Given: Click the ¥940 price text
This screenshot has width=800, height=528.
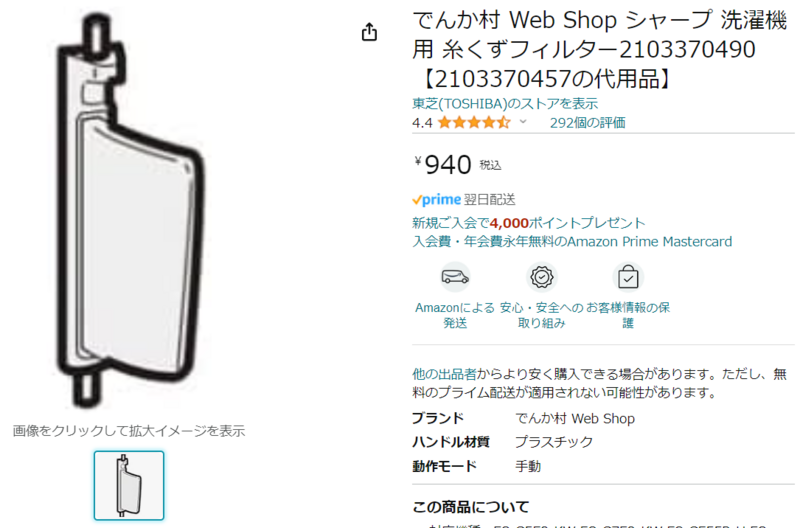Looking at the screenshot, I should coord(443,164).
